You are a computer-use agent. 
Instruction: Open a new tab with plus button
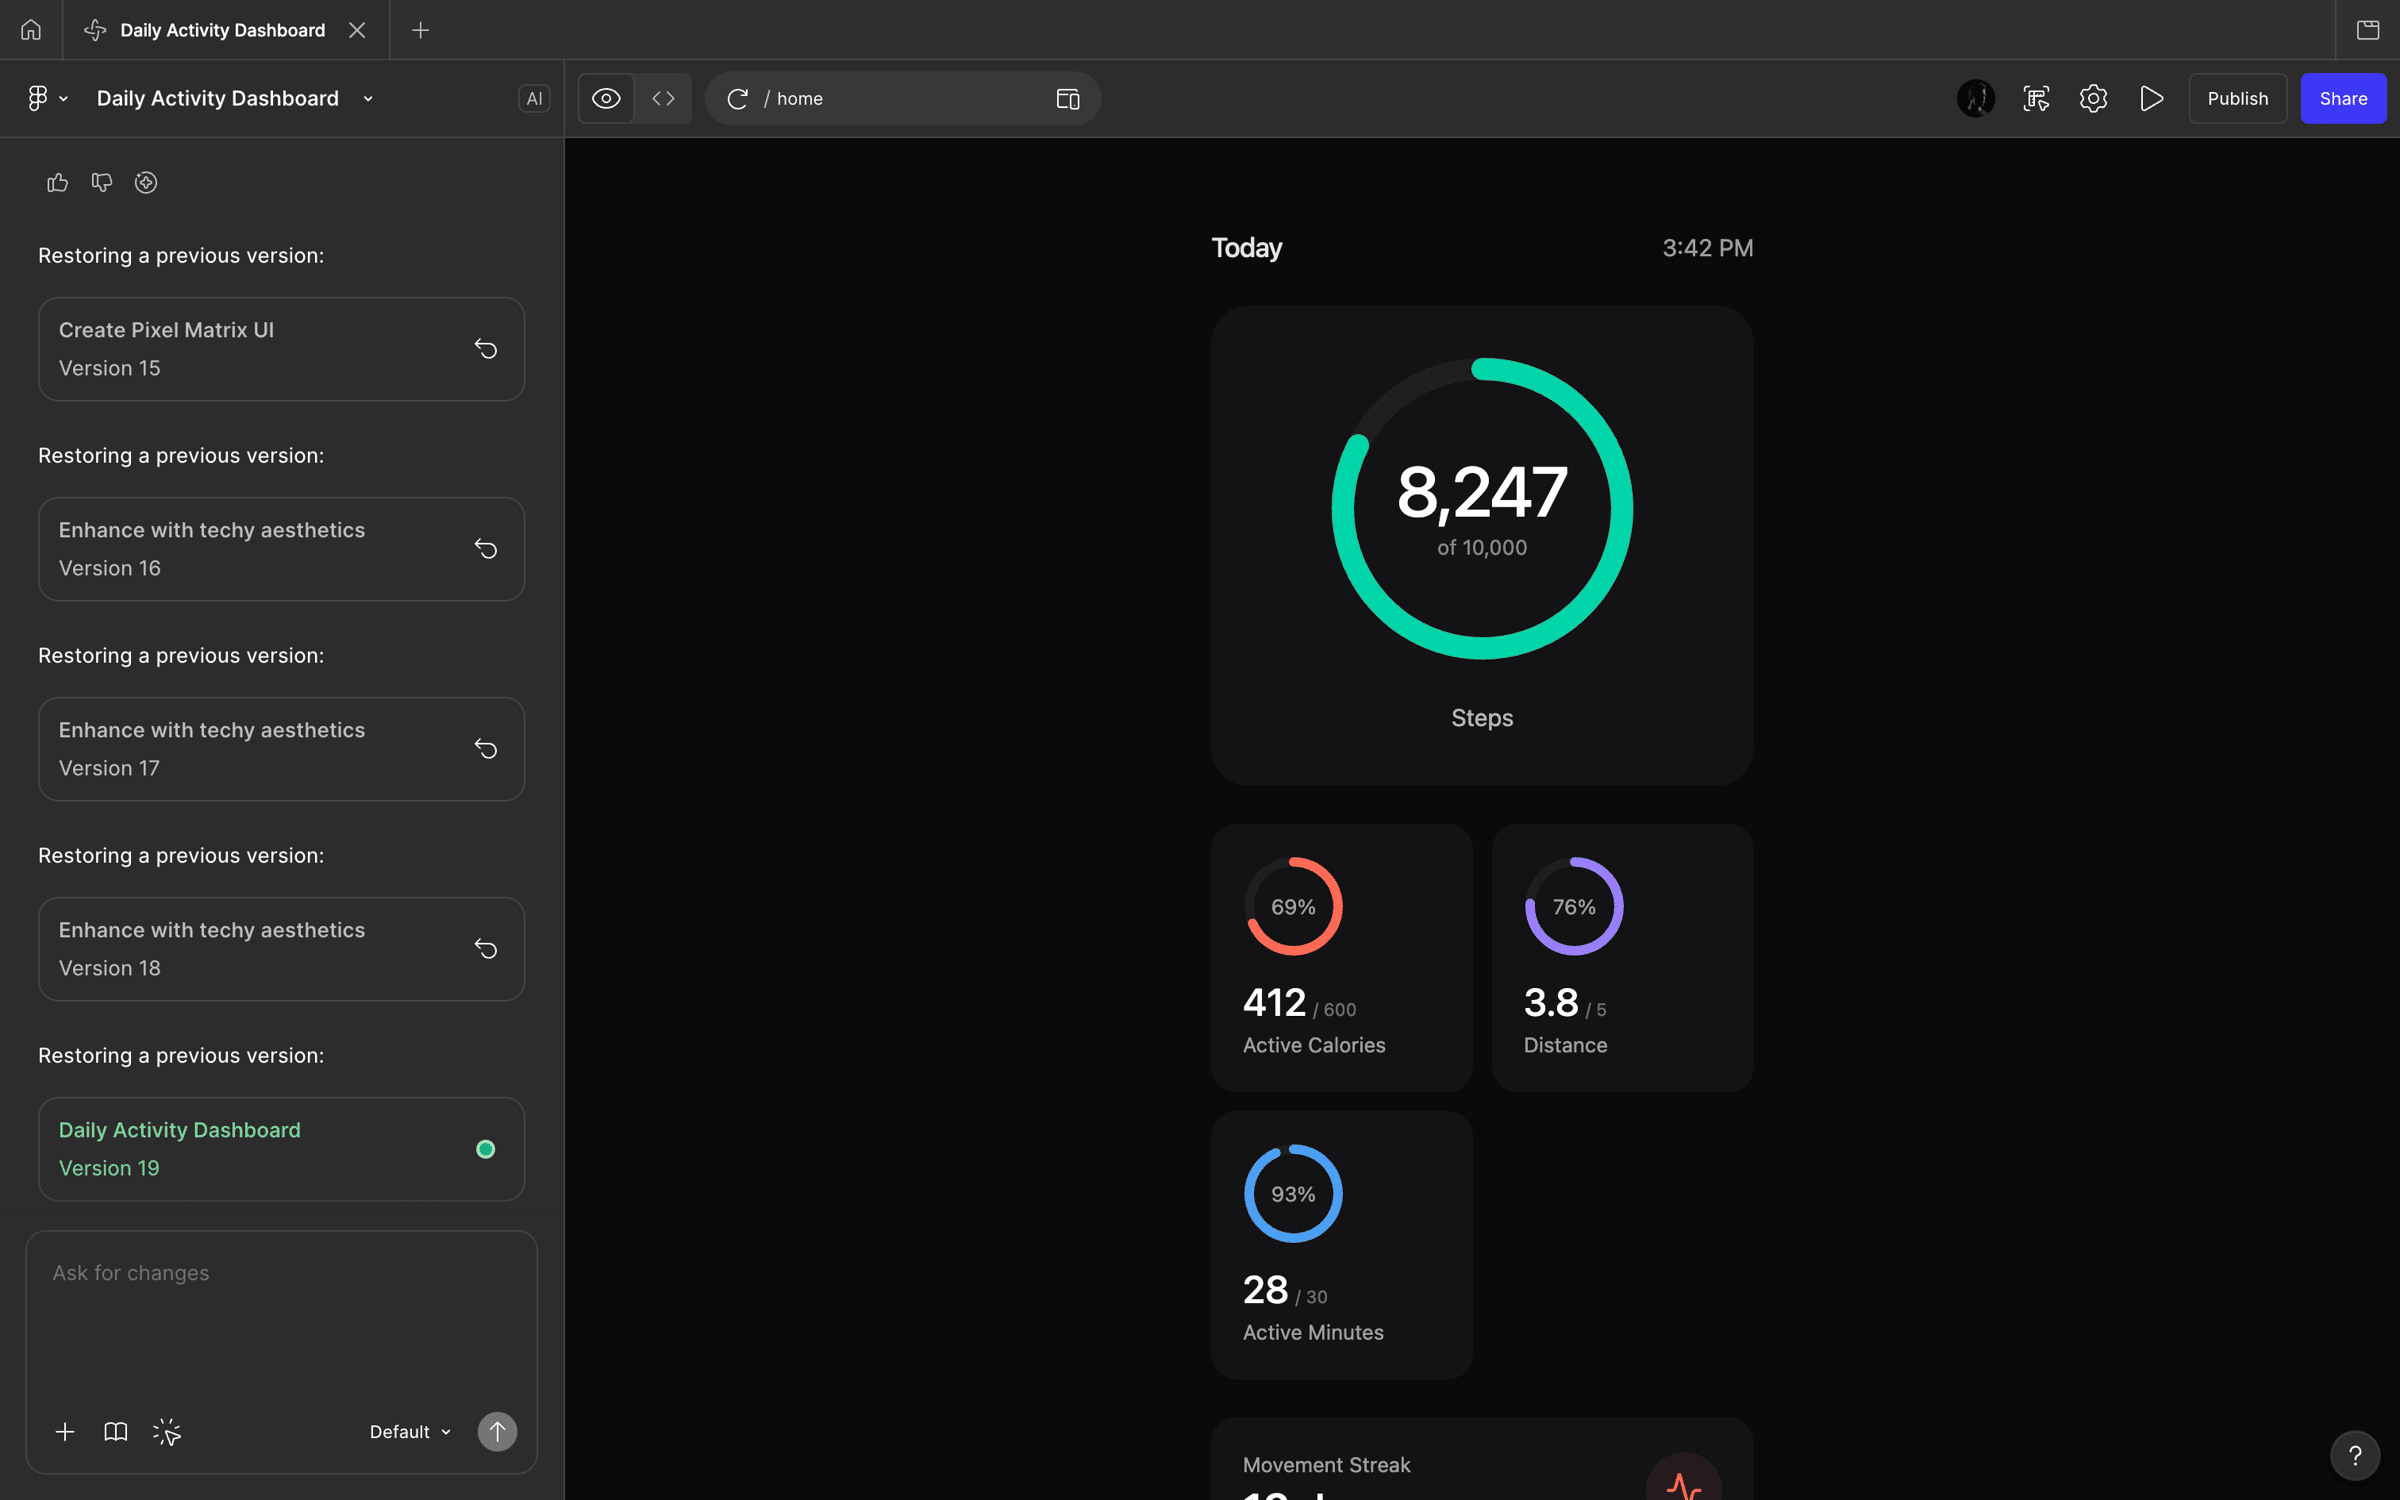point(421,30)
